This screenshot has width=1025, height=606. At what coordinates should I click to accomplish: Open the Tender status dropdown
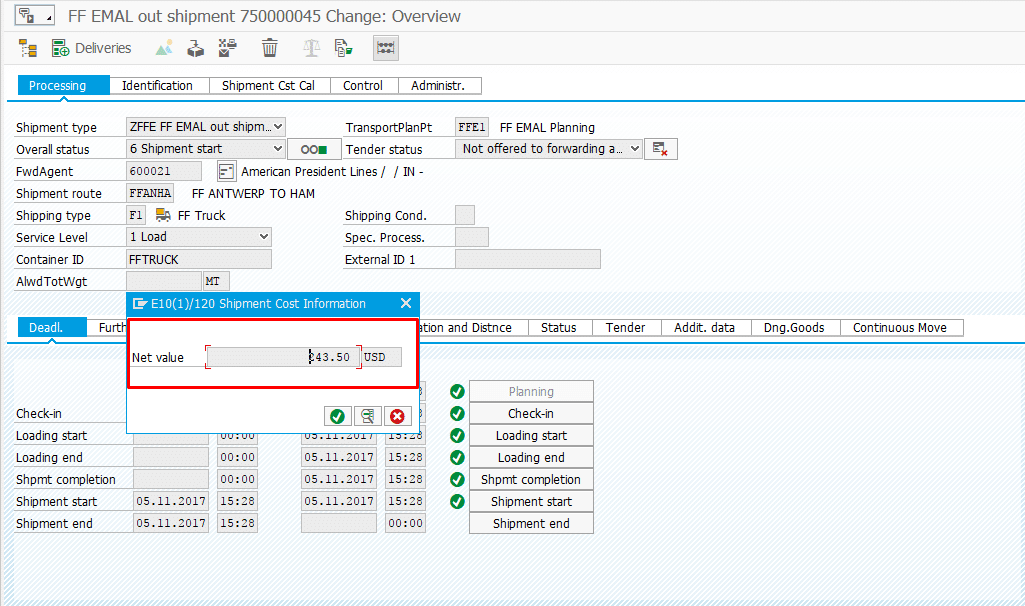coord(633,149)
